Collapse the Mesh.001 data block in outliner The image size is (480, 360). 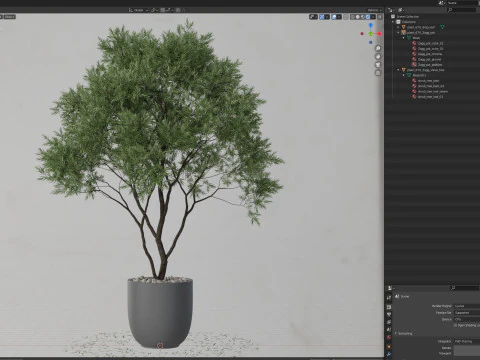404,75
